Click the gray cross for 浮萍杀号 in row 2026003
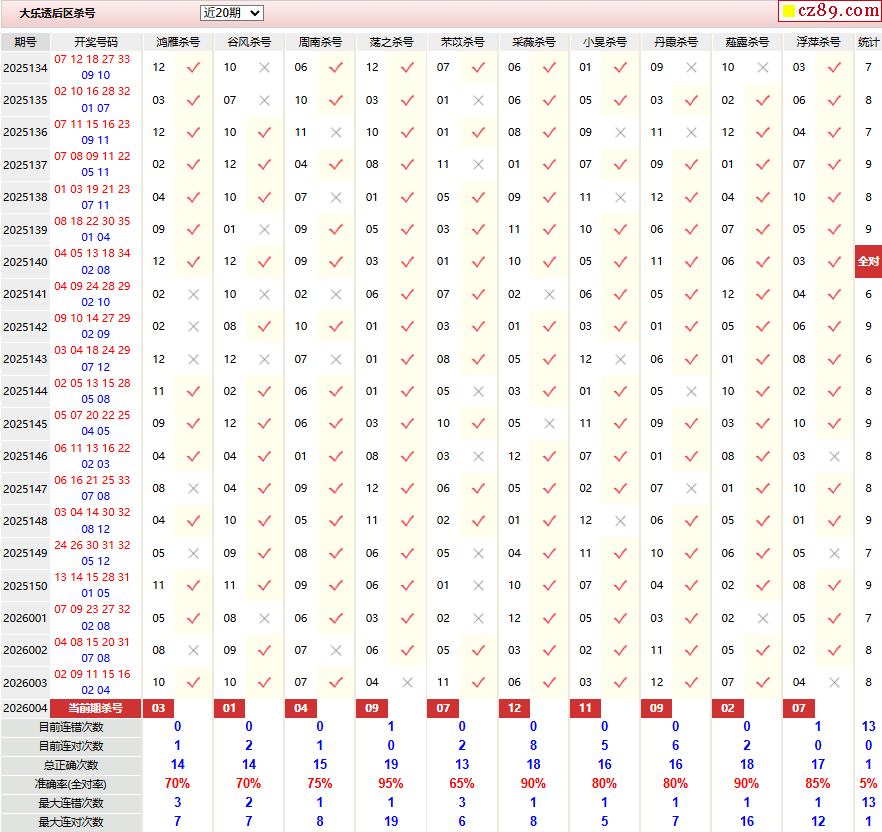The width and height of the screenshot is (882, 832). (834, 682)
